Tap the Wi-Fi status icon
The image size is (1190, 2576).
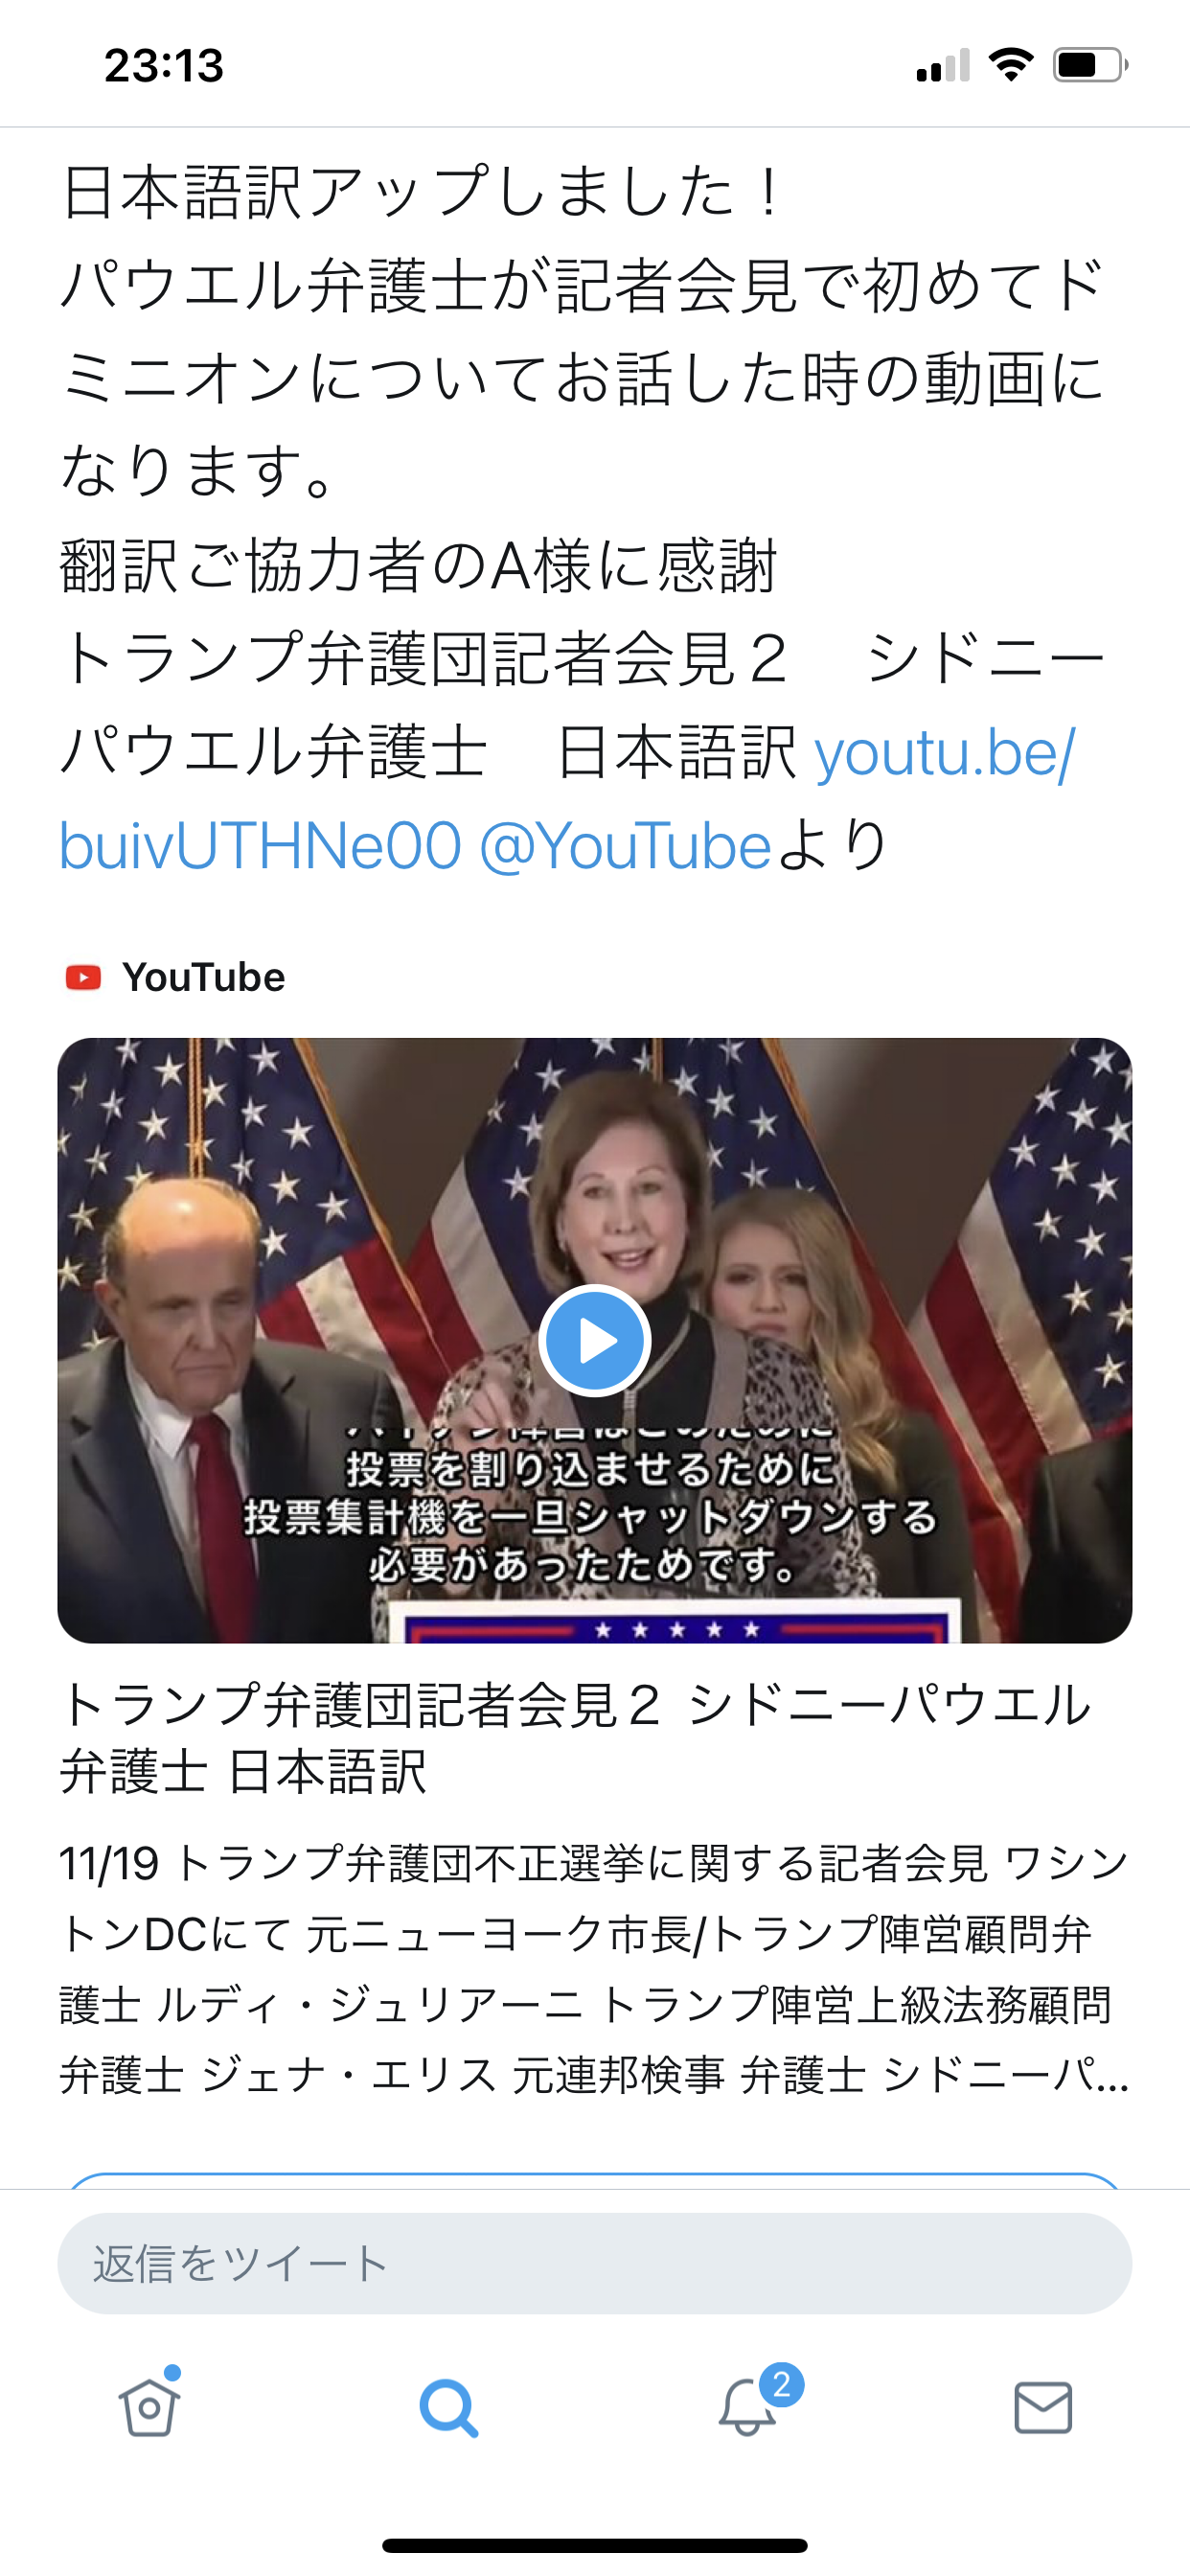(x=1010, y=65)
